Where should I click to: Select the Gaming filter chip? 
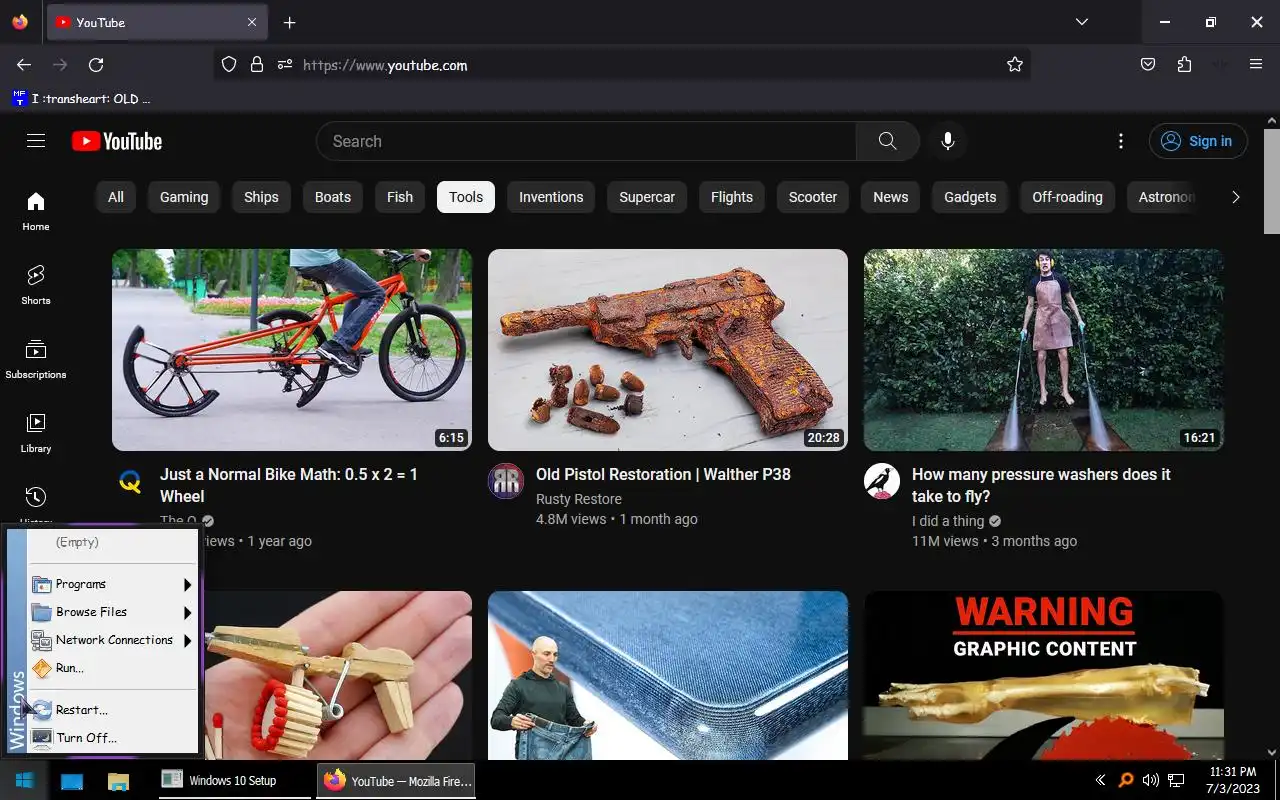(184, 197)
